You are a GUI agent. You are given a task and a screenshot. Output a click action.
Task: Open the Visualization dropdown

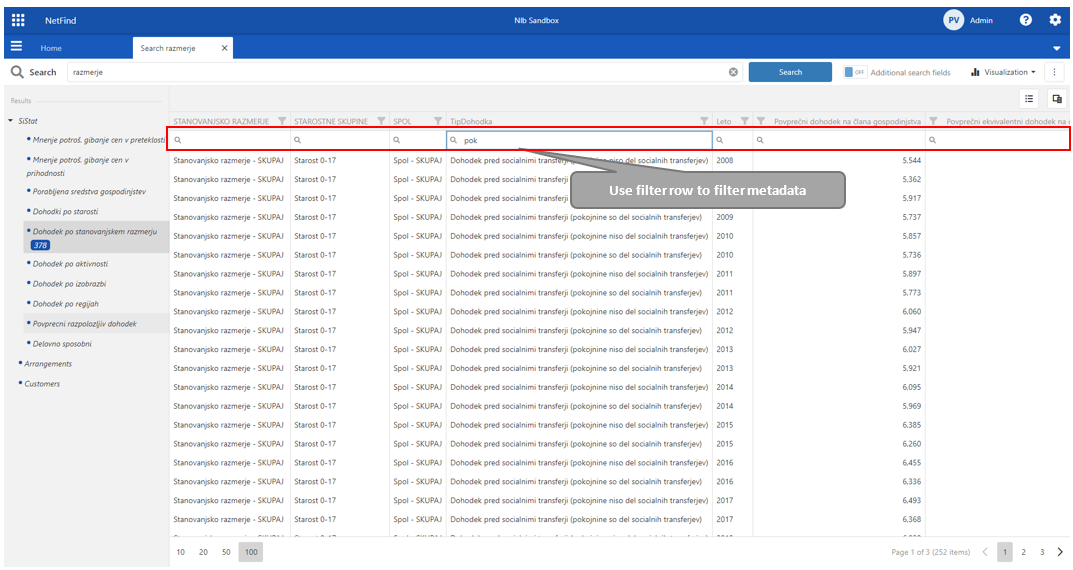(1003, 72)
